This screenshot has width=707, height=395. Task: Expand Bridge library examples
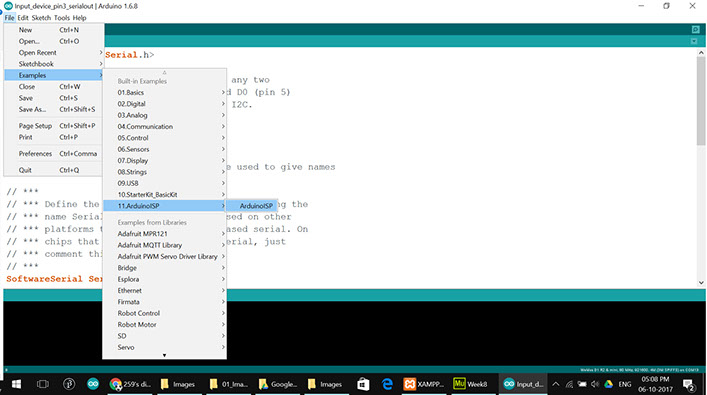(x=165, y=268)
